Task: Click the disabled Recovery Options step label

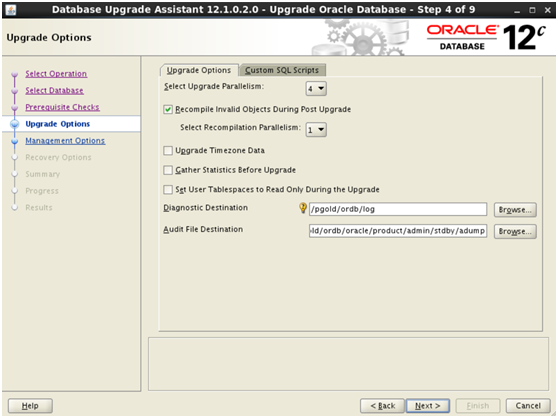Action: pos(58,158)
